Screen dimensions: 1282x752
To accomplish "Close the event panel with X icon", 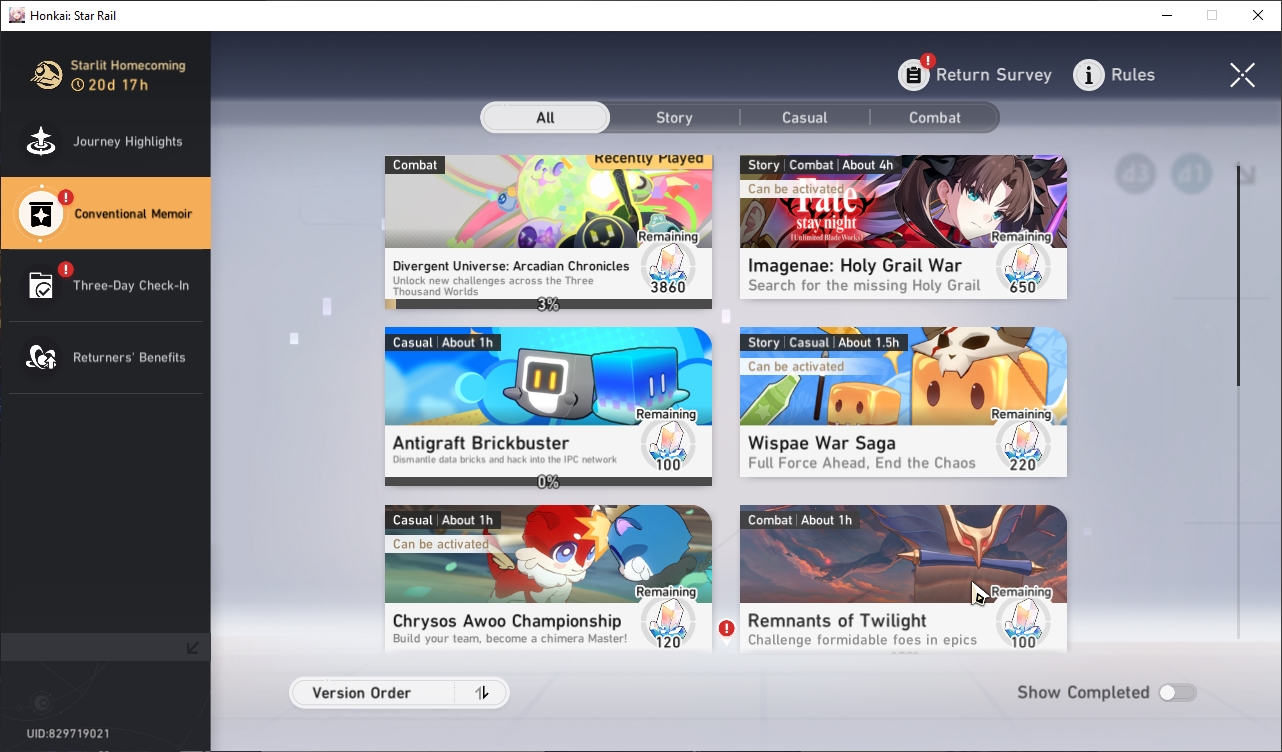I will pyautogui.click(x=1242, y=75).
